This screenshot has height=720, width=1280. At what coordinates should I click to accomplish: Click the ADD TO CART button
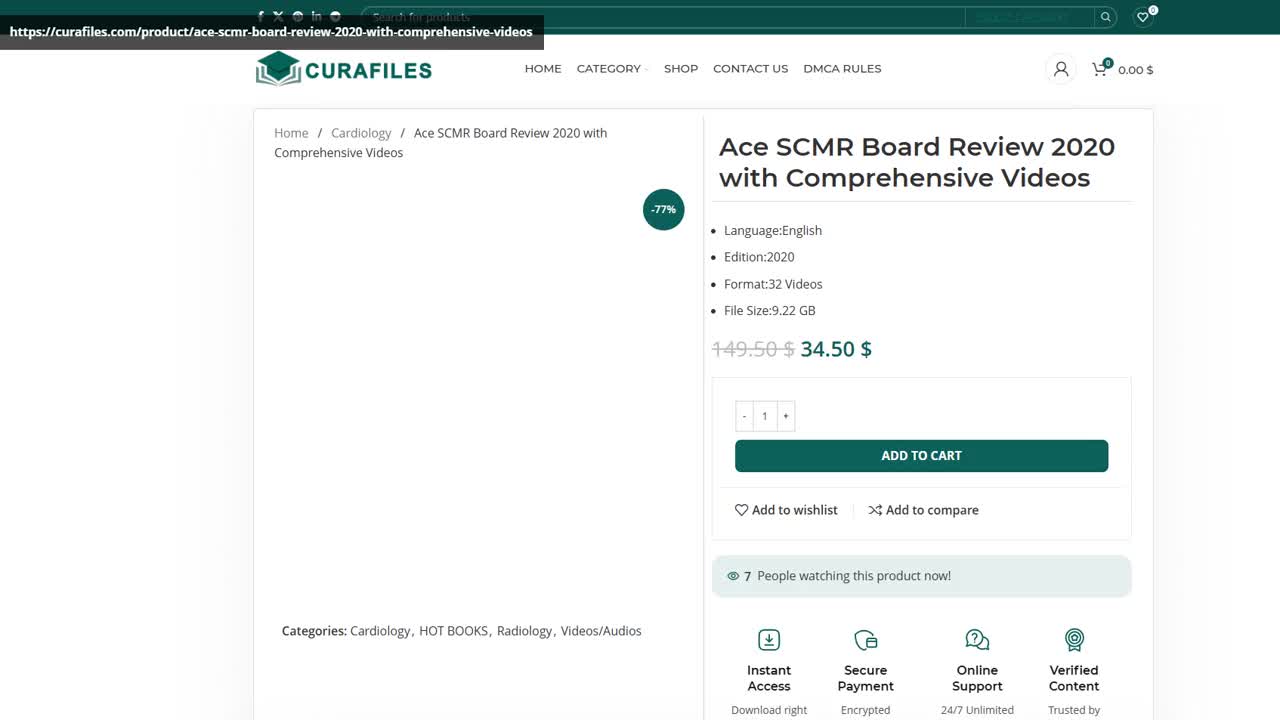pos(921,455)
